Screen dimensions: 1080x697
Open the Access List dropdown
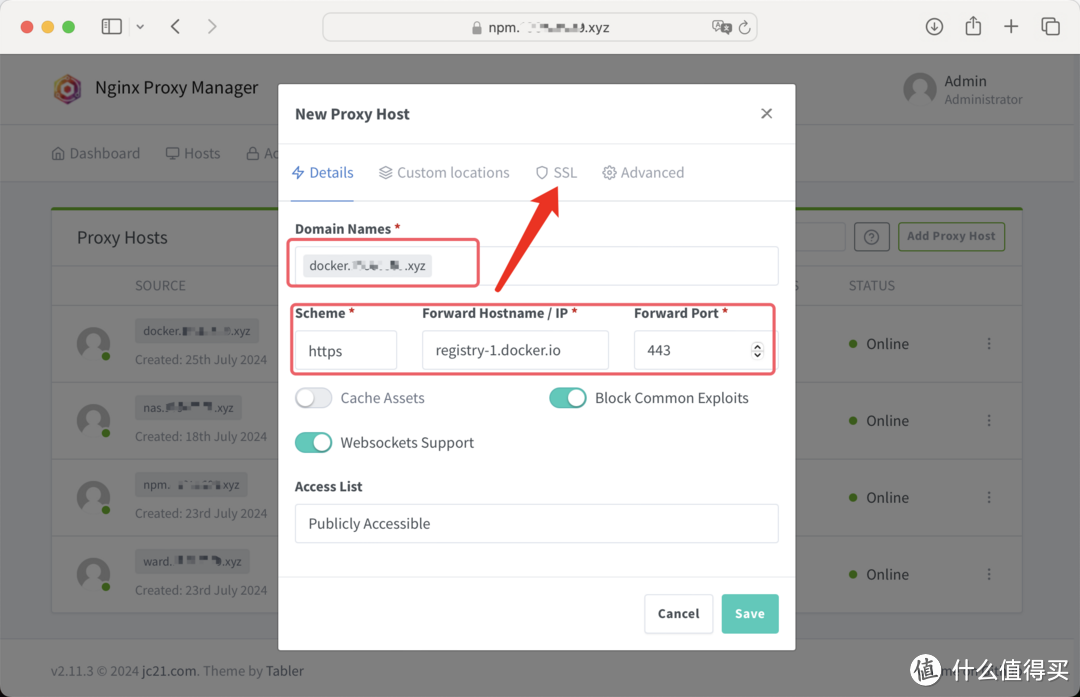tap(536, 524)
